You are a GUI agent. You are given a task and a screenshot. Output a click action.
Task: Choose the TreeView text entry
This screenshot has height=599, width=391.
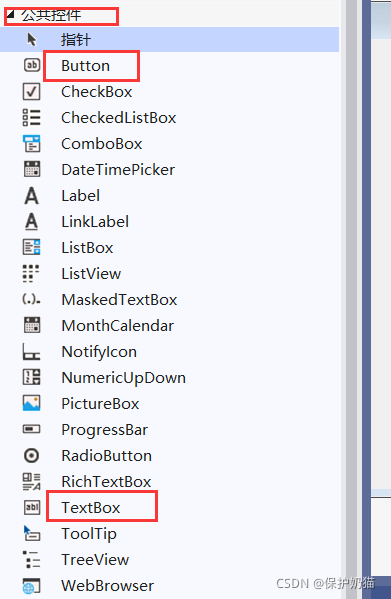click(x=95, y=560)
